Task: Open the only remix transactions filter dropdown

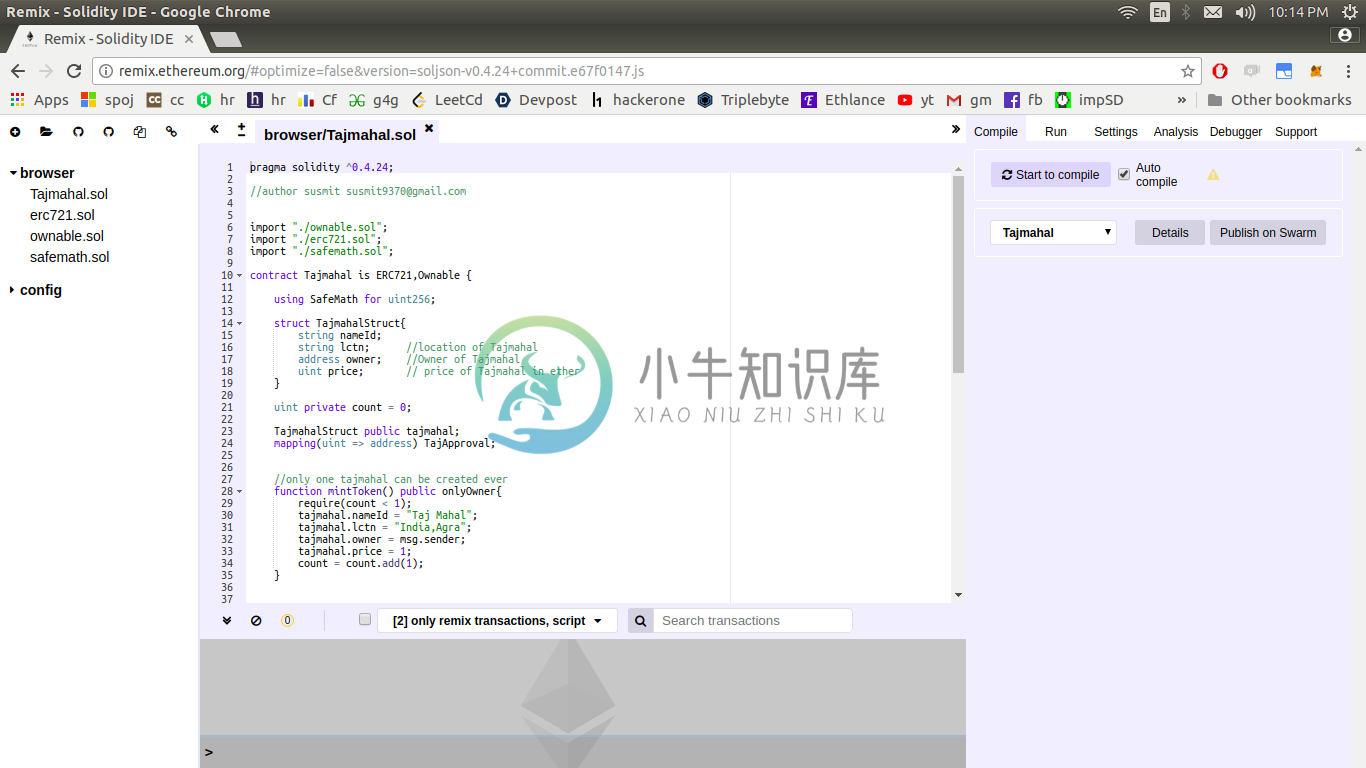Action: pos(497,620)
